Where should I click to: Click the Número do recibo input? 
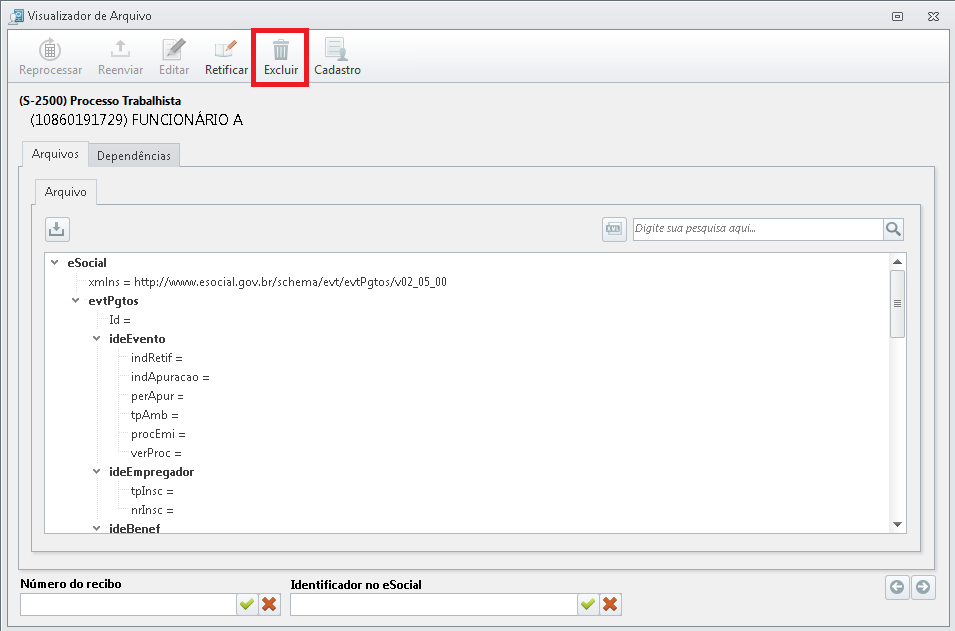pos(128,604)
